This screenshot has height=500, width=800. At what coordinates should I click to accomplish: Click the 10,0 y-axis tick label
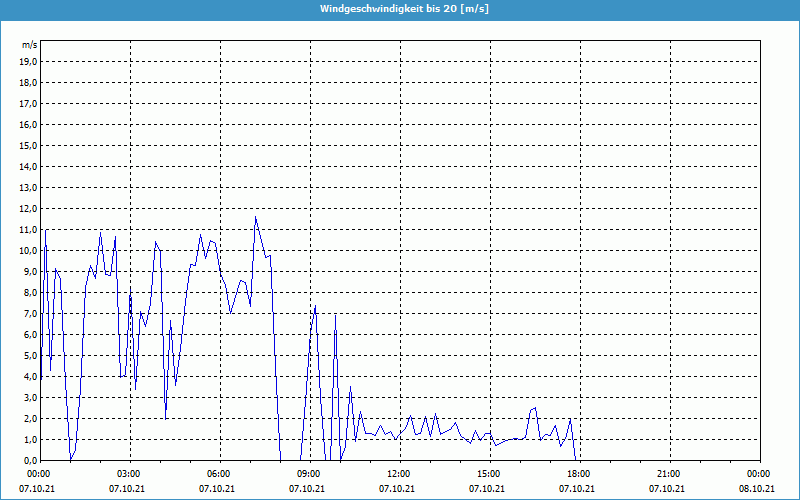[28, 250]
